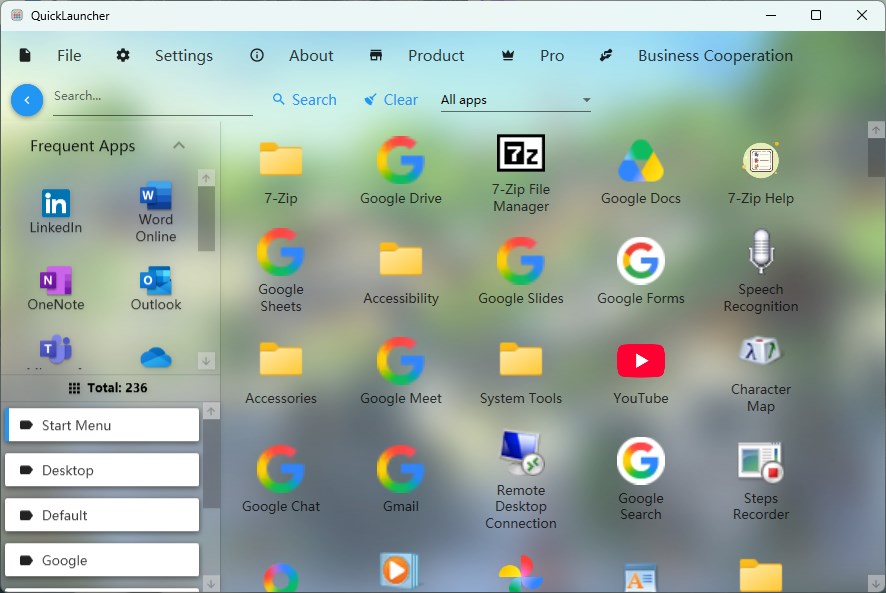
Task: Focus the Search text field
Action: click(x=153, y=97)
